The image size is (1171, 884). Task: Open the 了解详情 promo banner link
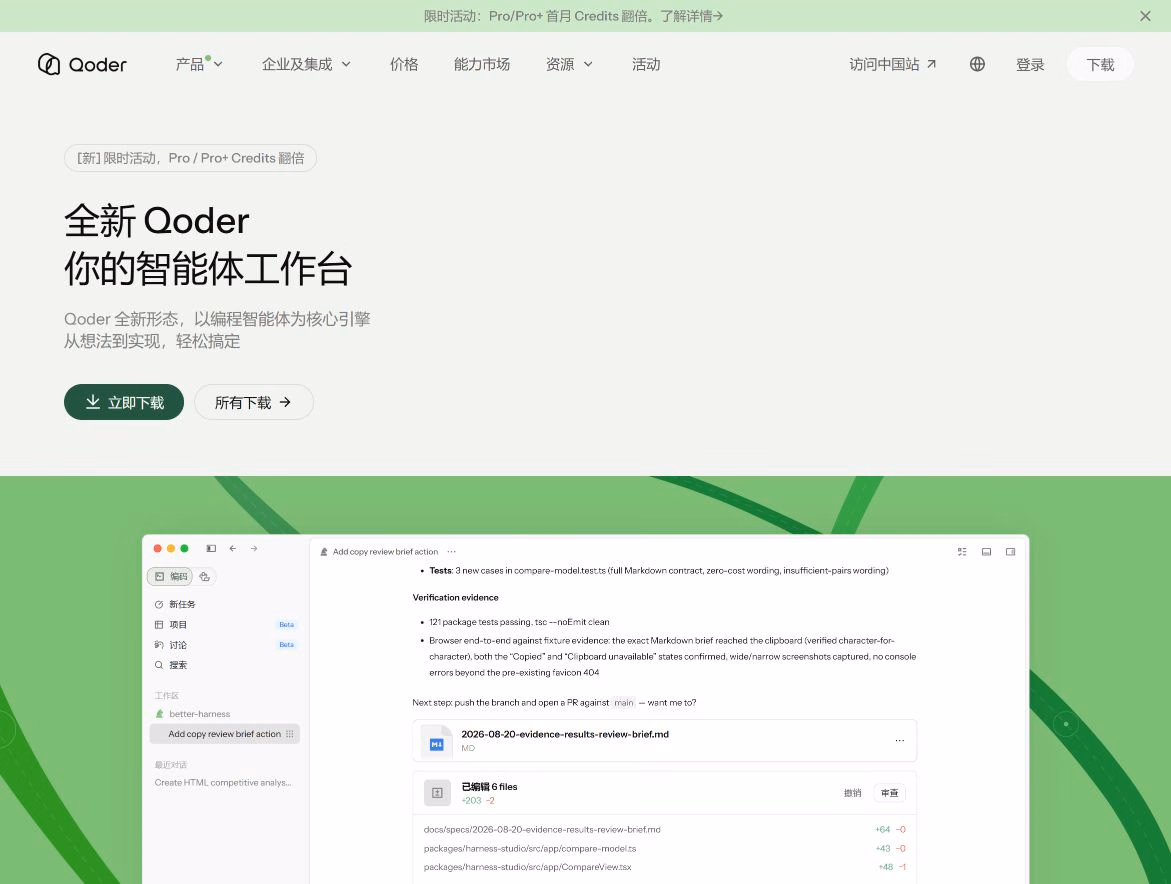coord(692,16)
